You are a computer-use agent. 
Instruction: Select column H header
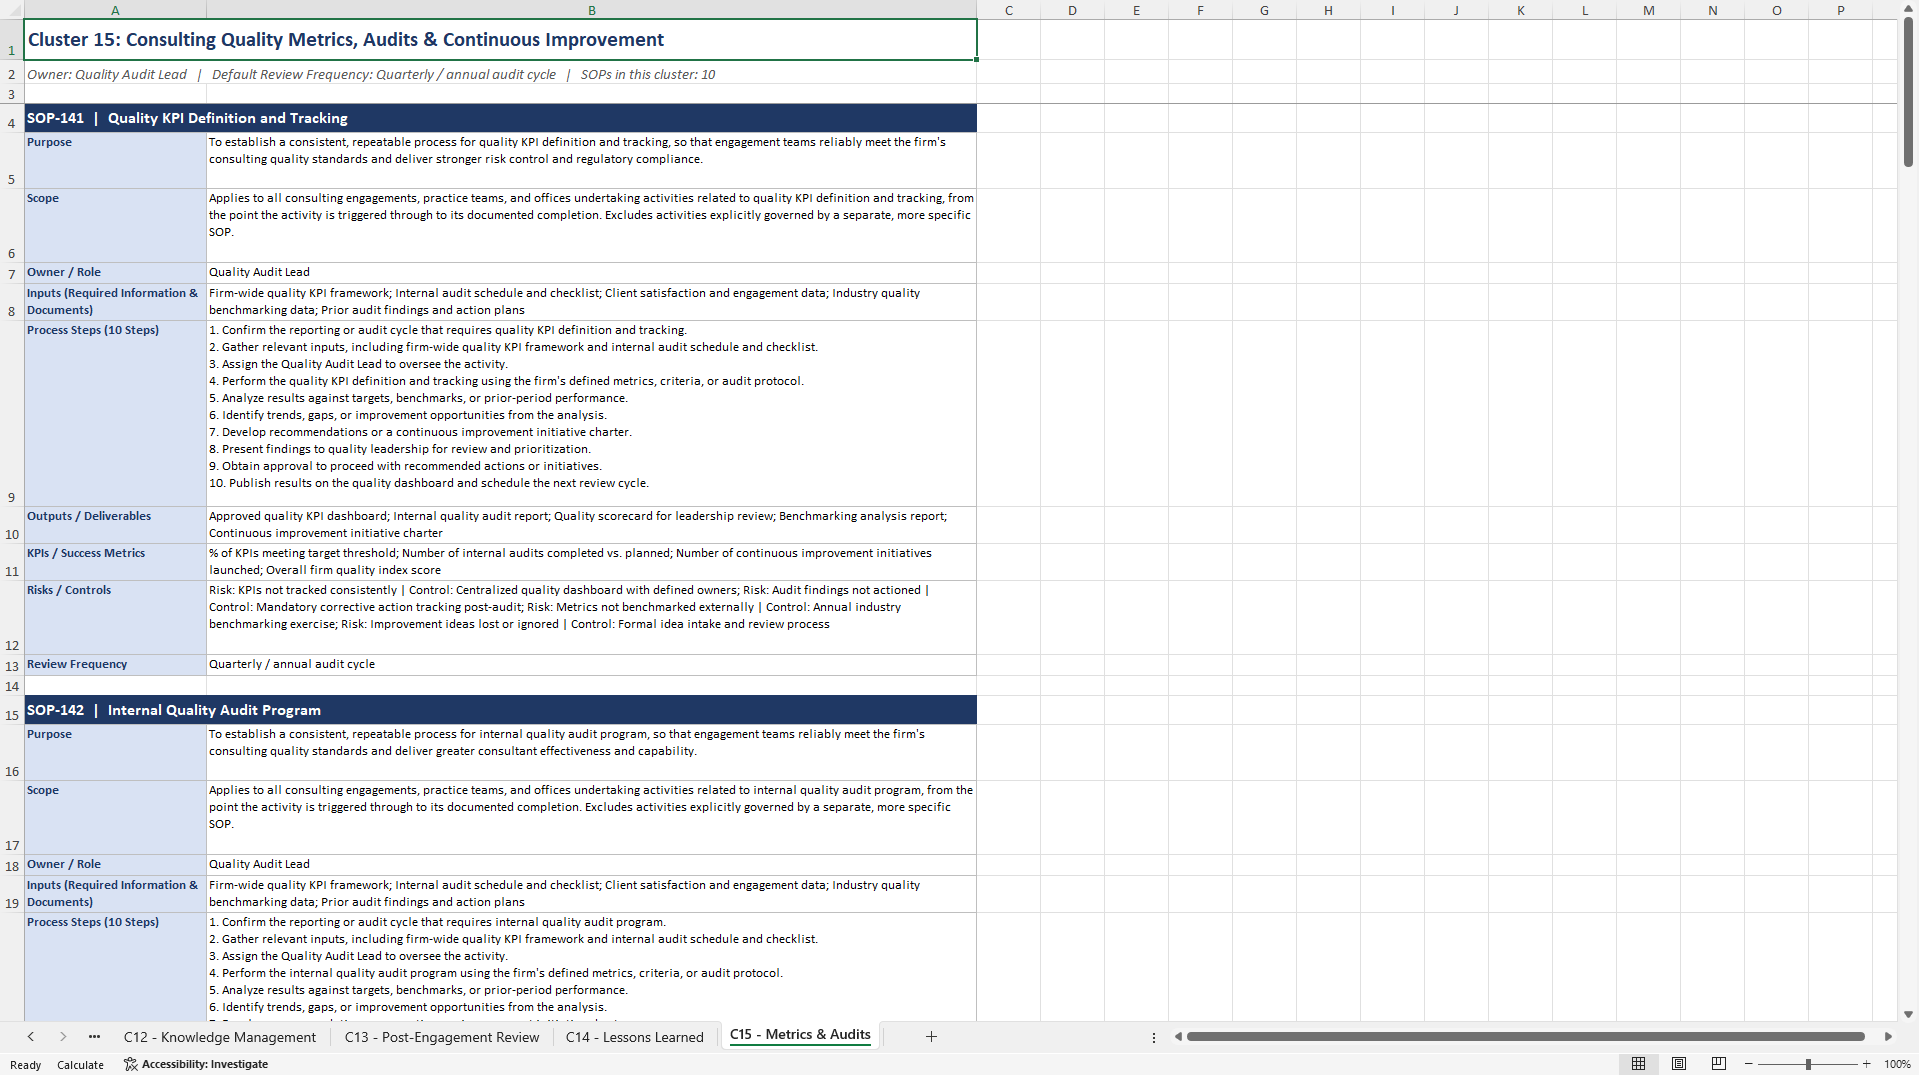(1328, 10)
